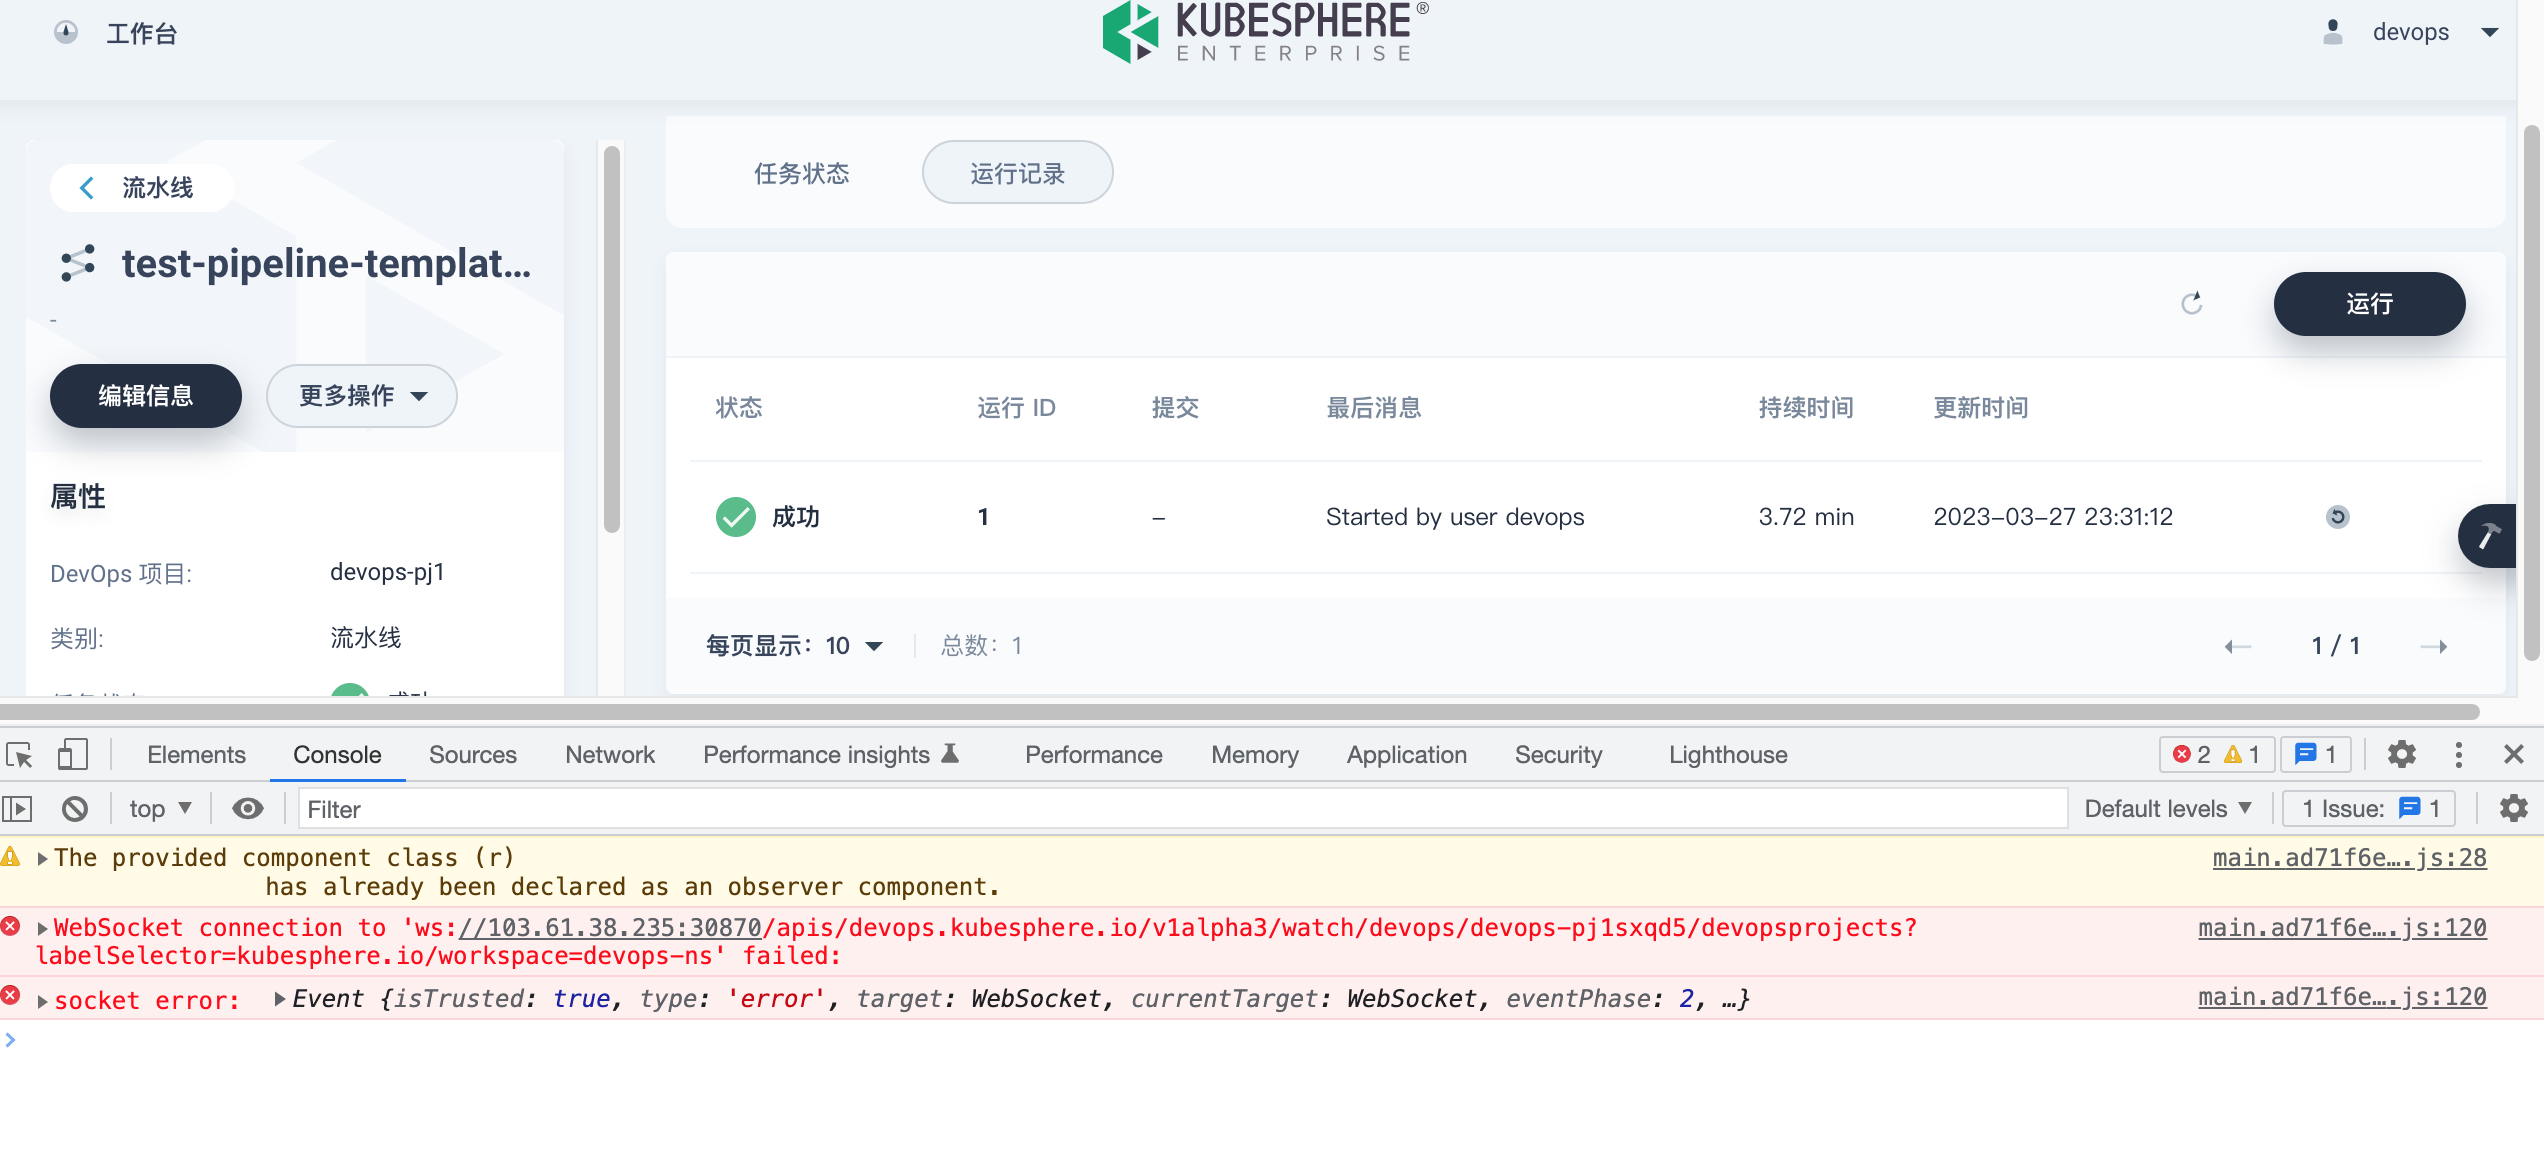Image resolution: width=2544 pixels, height=1160 pixels.
Task: Switch to the Network panel in DevTools
Action: (609, 755)
